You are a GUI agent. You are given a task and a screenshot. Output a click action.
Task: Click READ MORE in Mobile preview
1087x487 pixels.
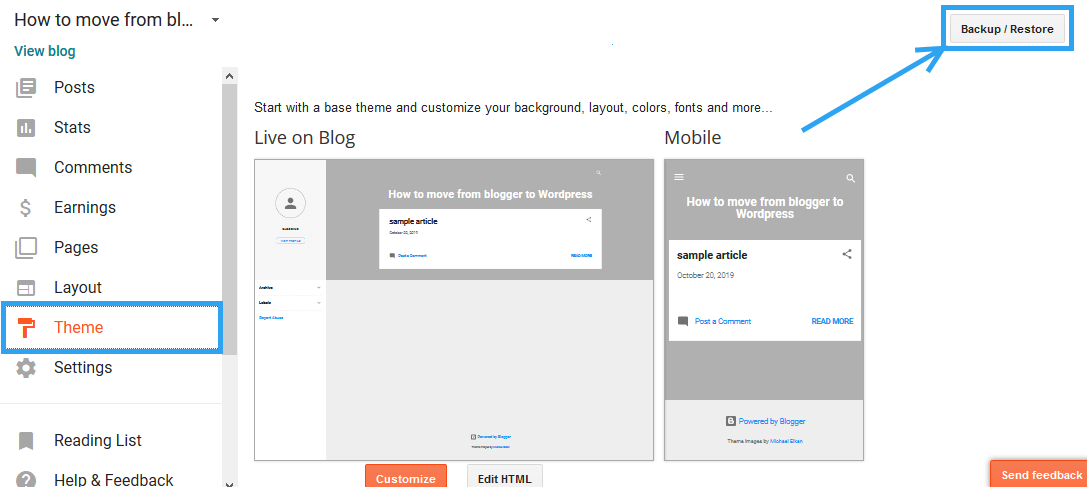[x=832, y=321]
